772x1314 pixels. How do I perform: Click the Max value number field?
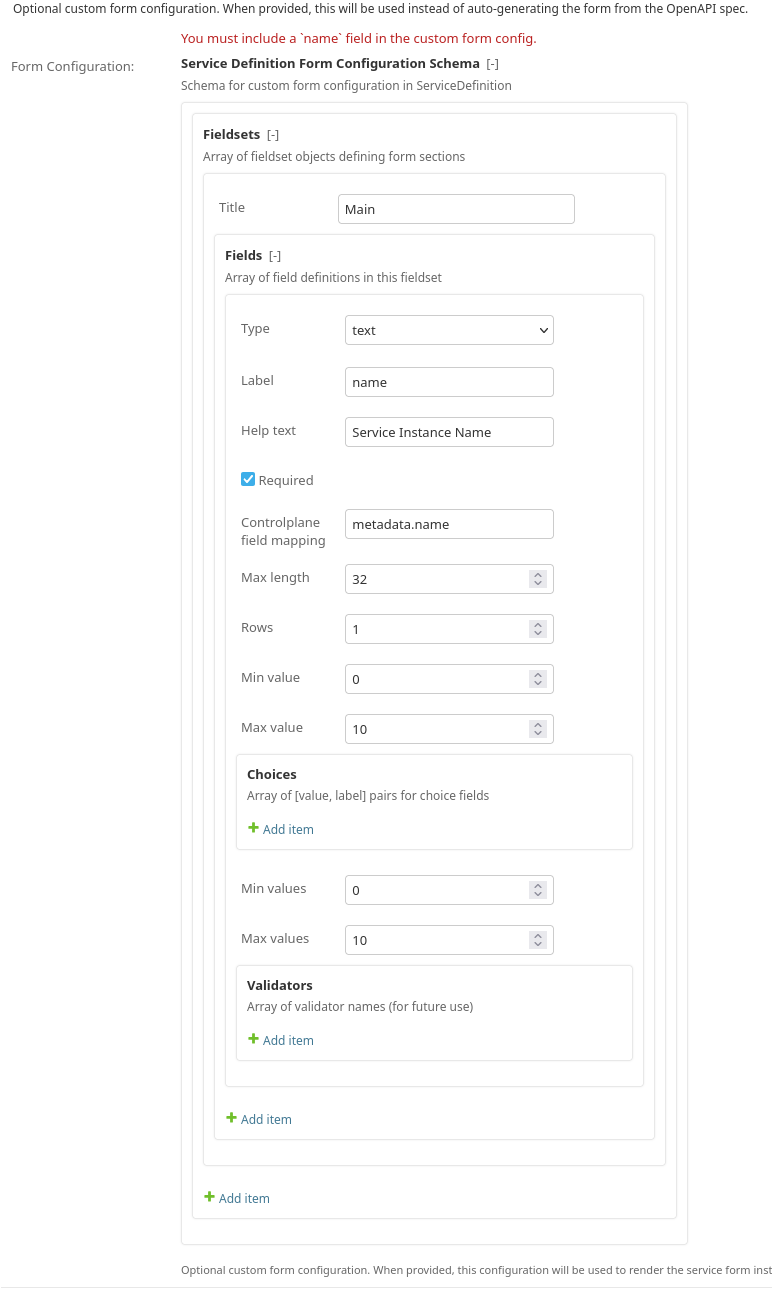(435, 729)
